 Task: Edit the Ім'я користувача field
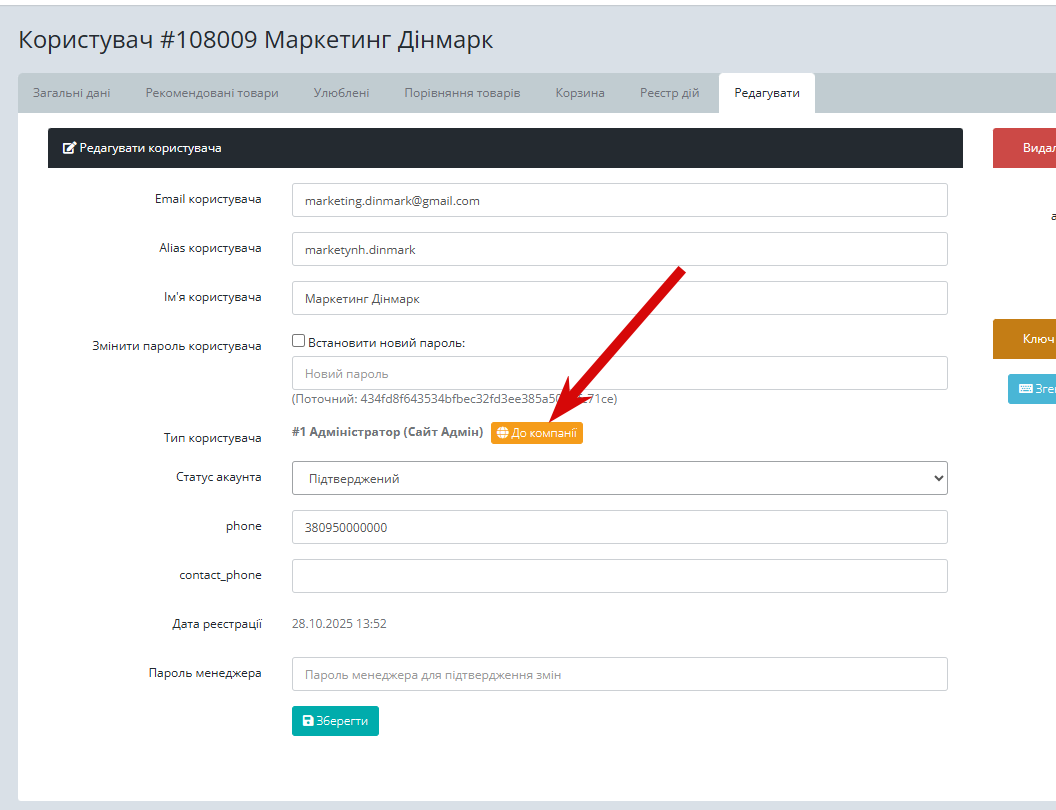[x=620, y=298]
